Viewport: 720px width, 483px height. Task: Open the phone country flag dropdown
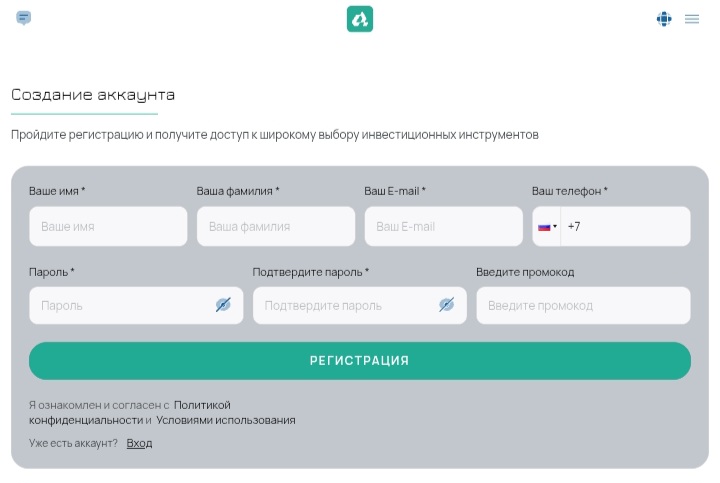[547, 227]
